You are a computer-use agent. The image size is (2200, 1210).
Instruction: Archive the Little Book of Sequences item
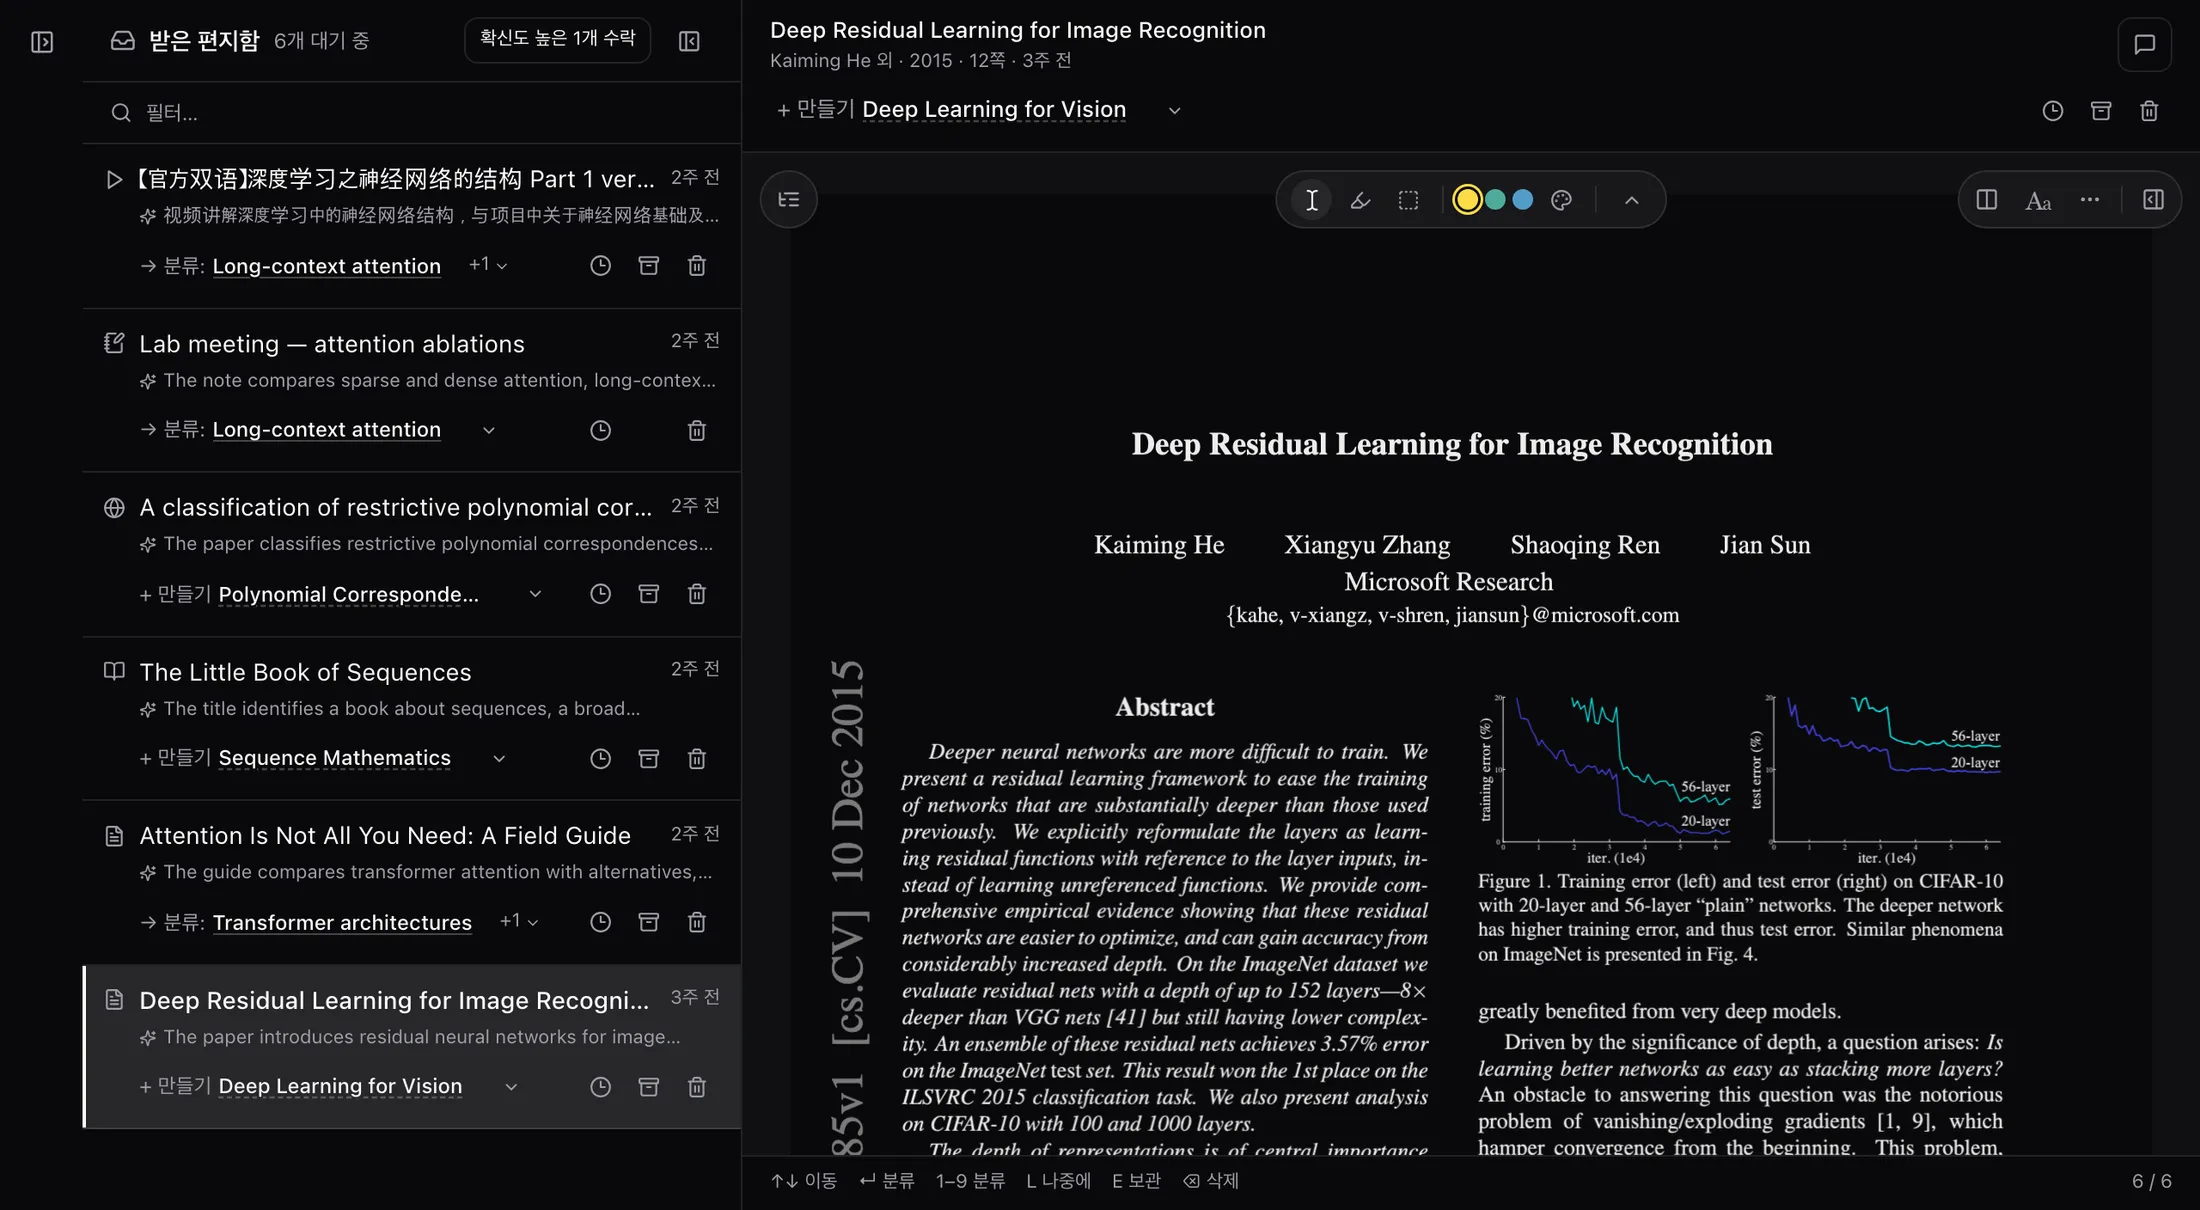click(649, 759)
